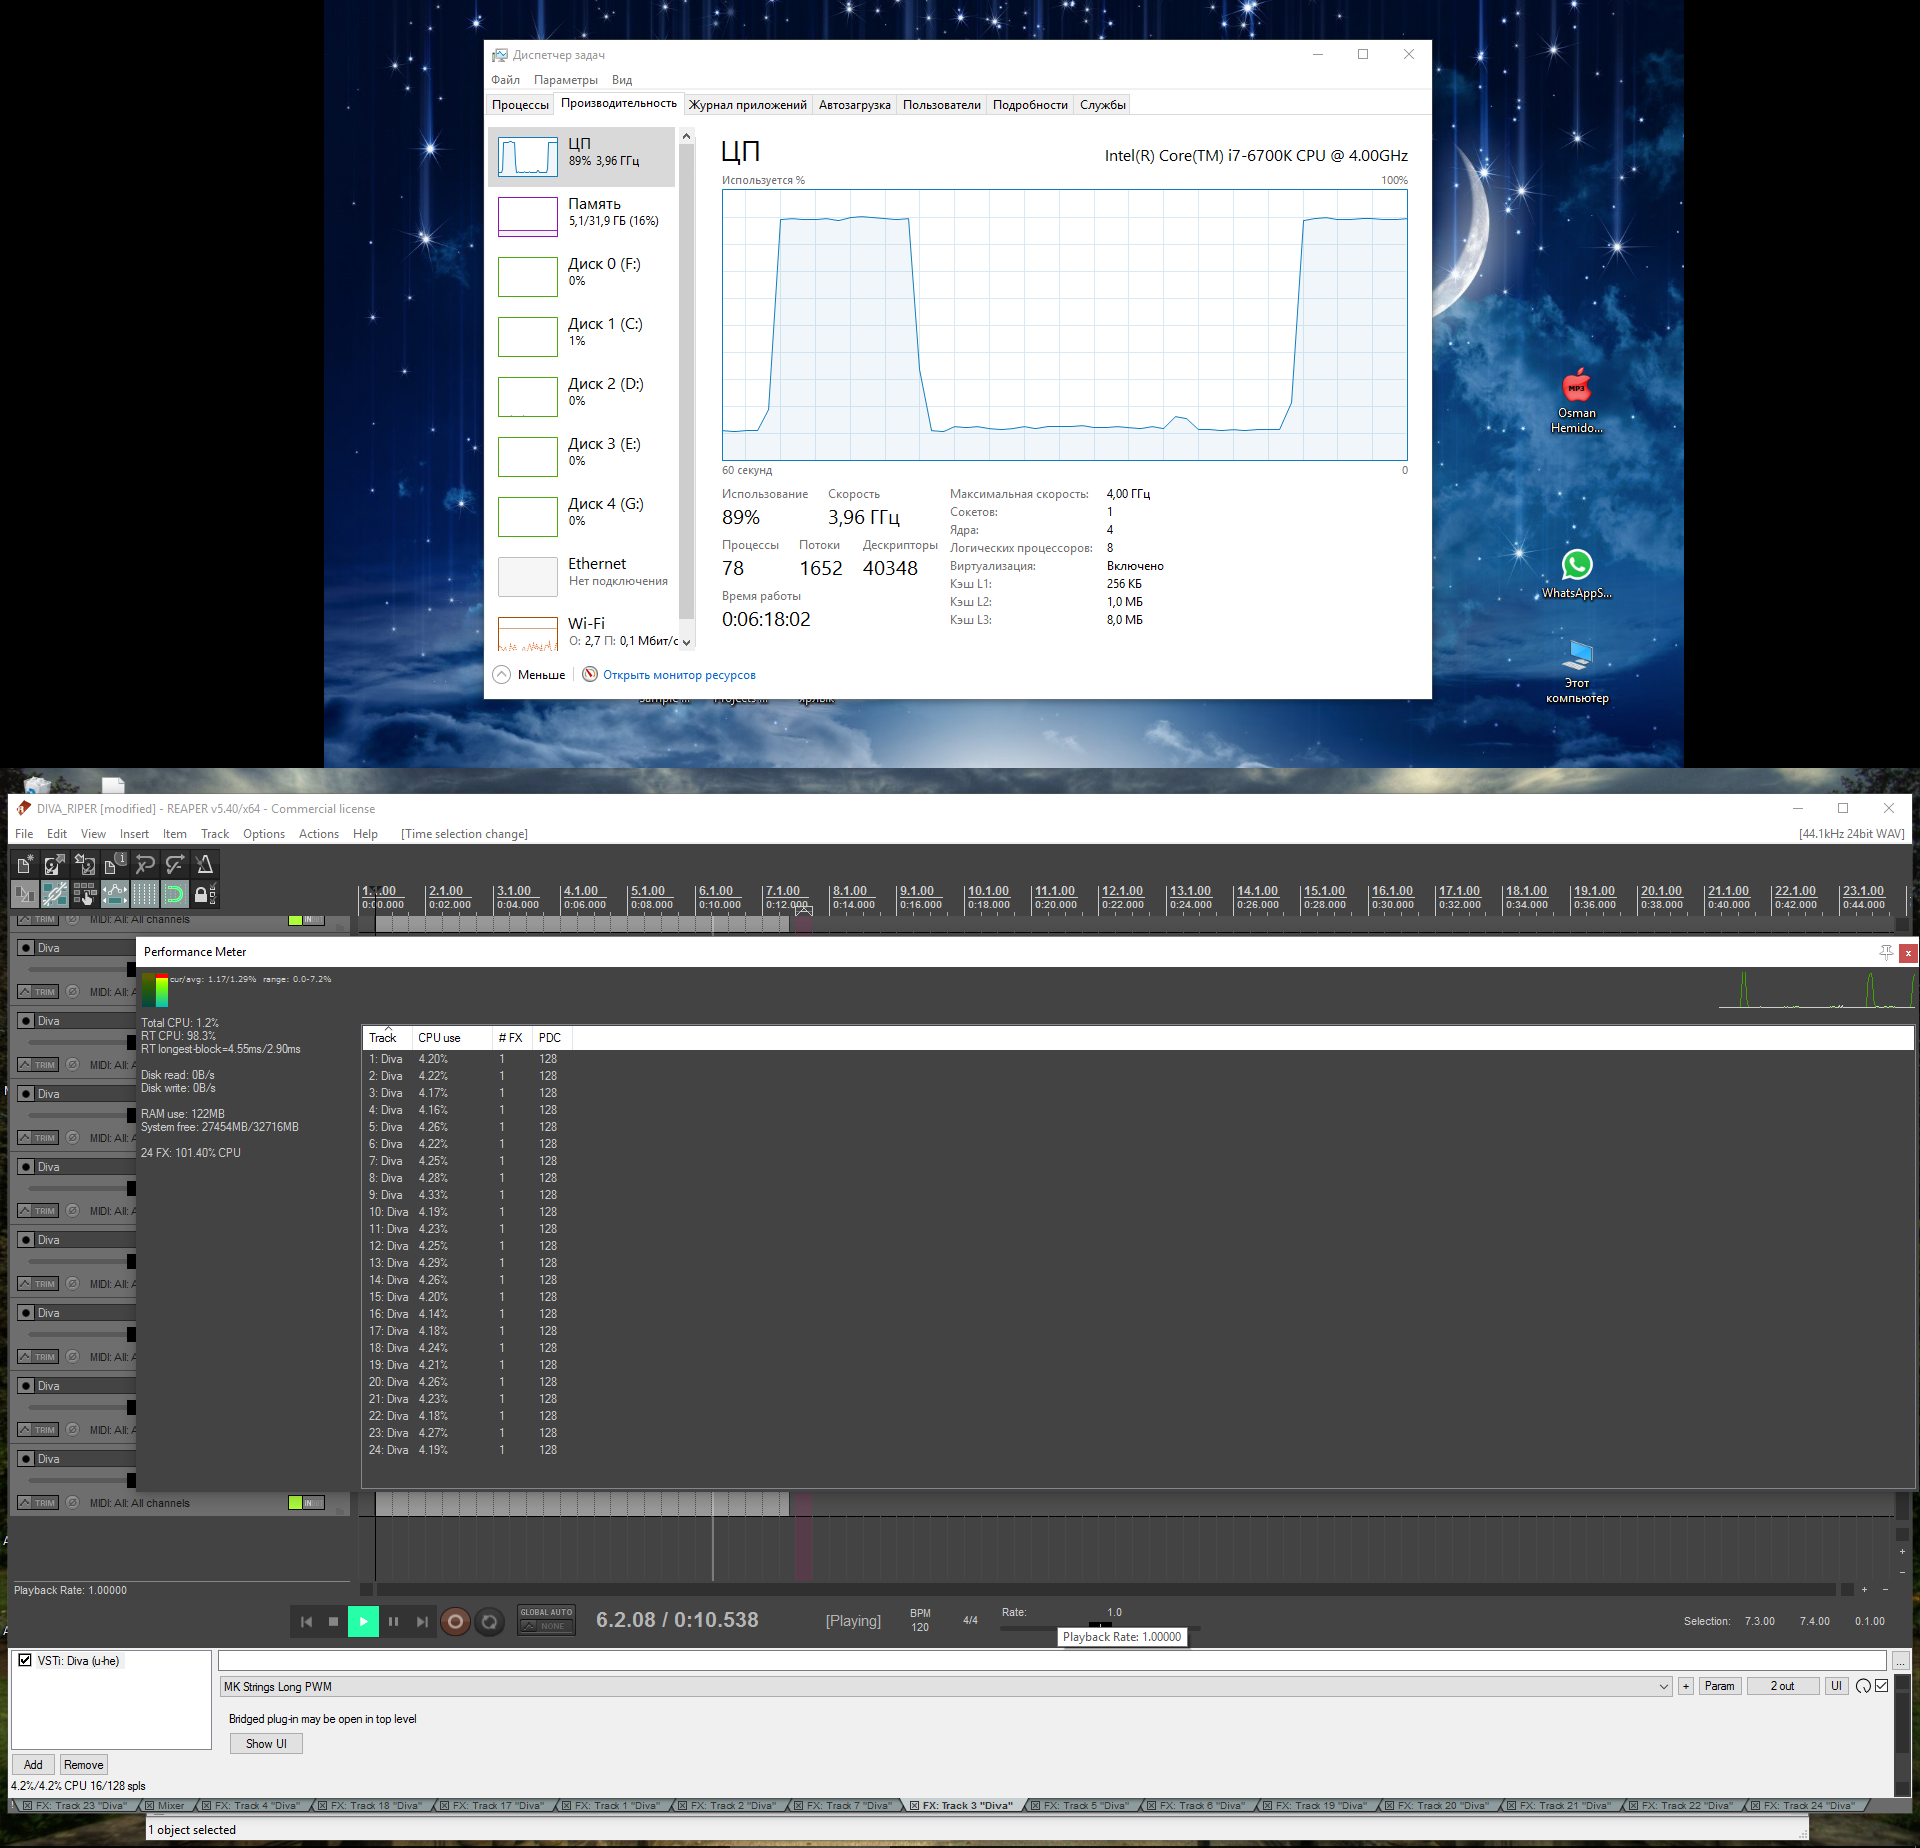Click the Open Project toolbar icon
Viewport: 1920px width, 1848px height.
pos(55,864)
